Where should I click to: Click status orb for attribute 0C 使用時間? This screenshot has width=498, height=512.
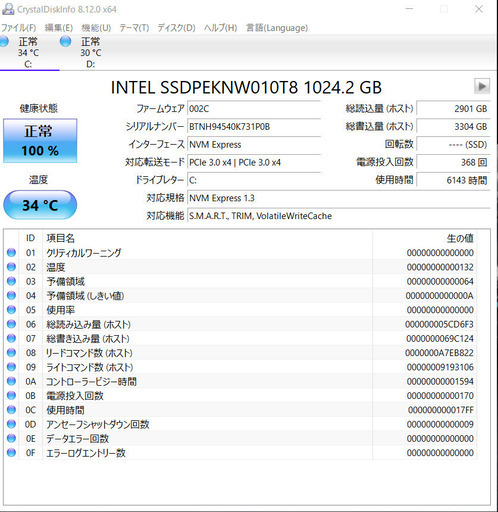pyautogui.click(x=11, y=410)
